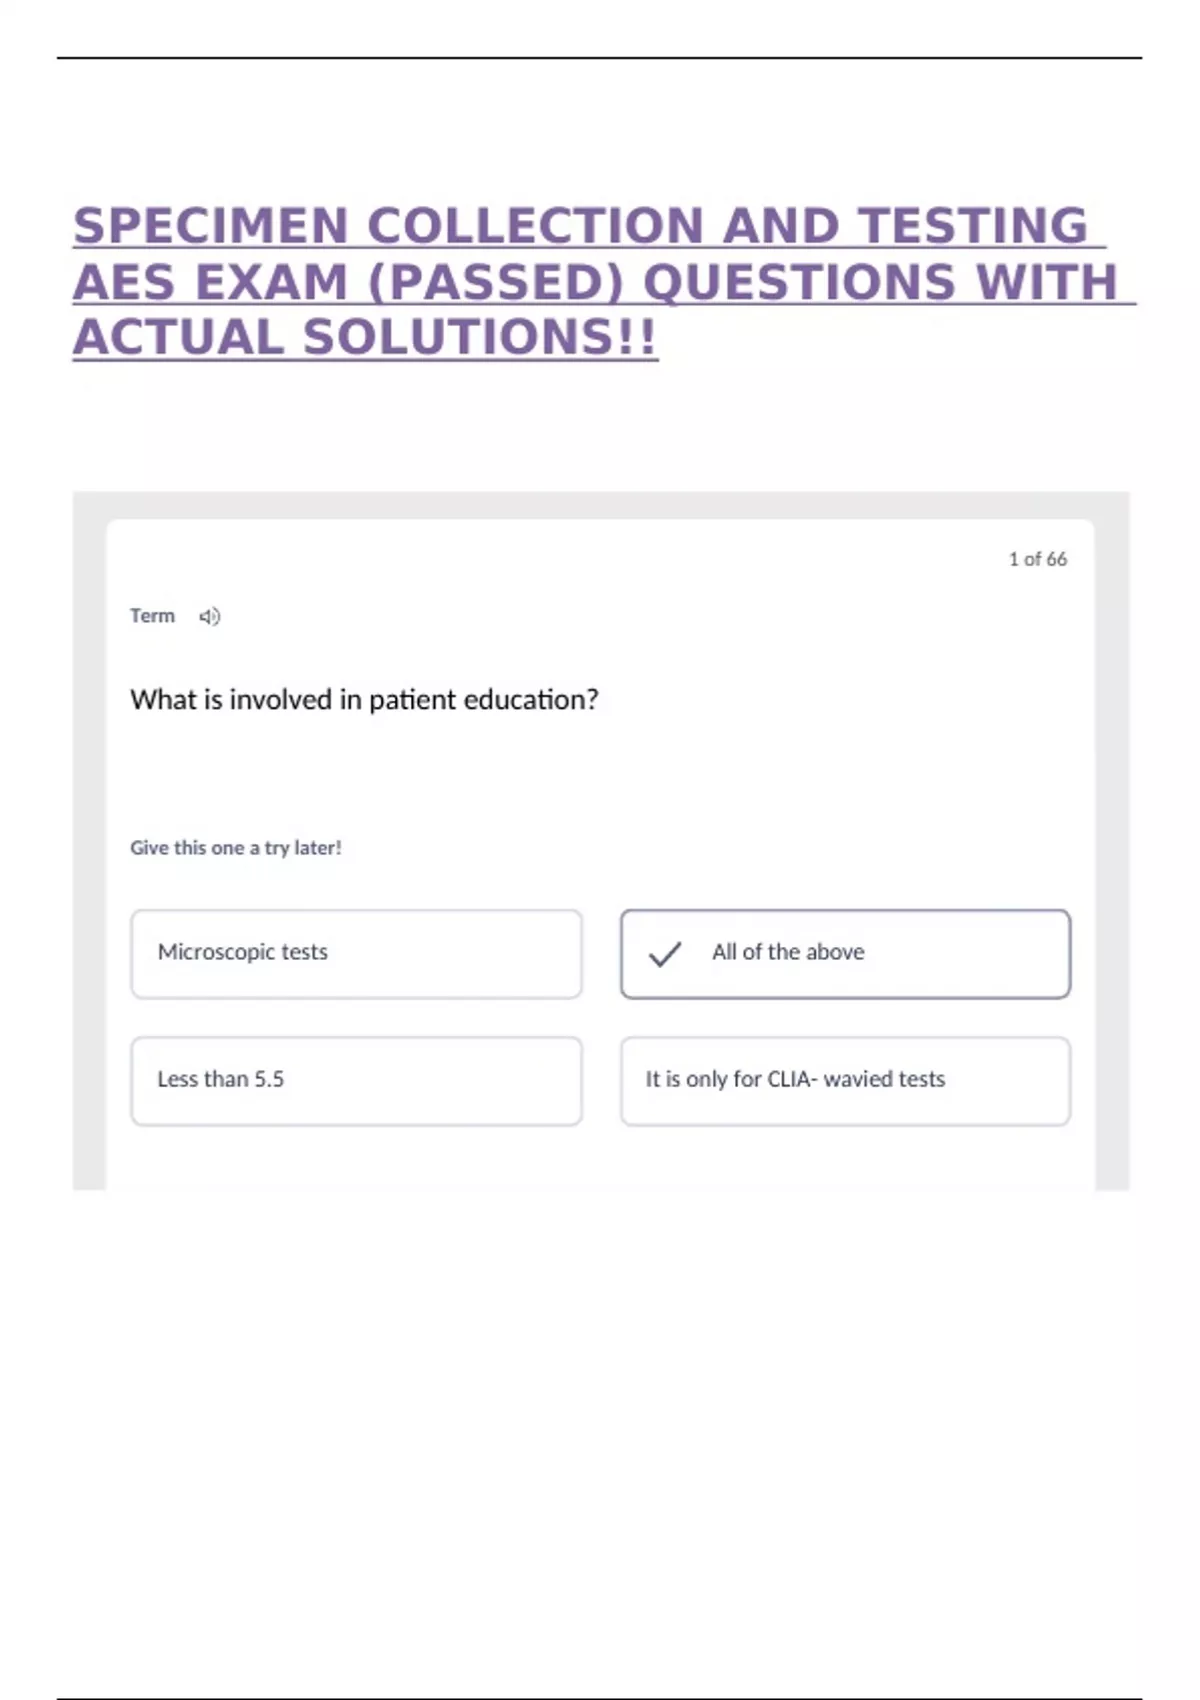Click the "1 of 66" card counter
The height and width of the screenshot is (1700, 1200).
click(x=1037, y=559)
